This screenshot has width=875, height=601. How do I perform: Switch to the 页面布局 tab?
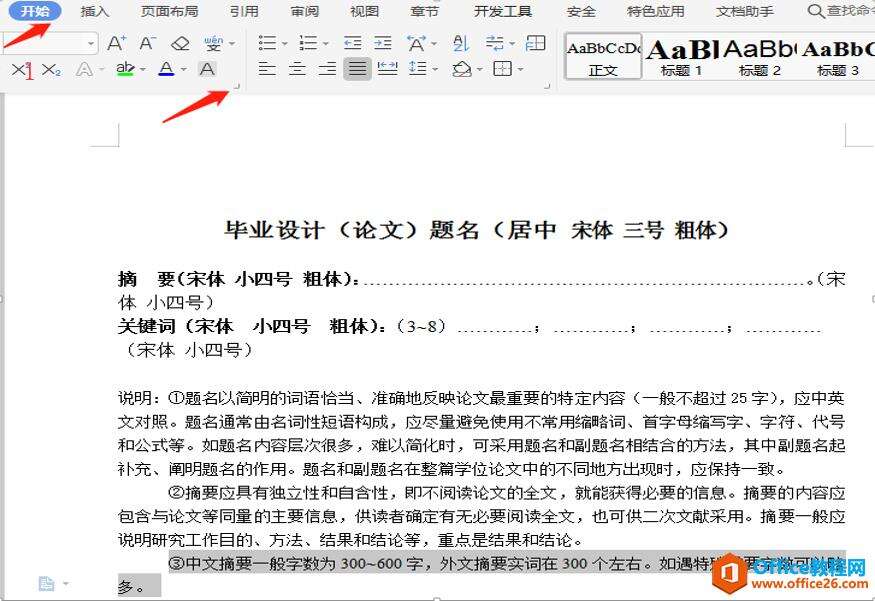click(170, 11)
